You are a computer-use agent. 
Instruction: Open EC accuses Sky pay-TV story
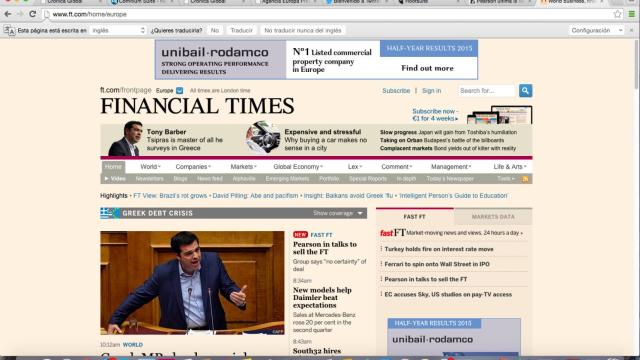pos(448,294)
